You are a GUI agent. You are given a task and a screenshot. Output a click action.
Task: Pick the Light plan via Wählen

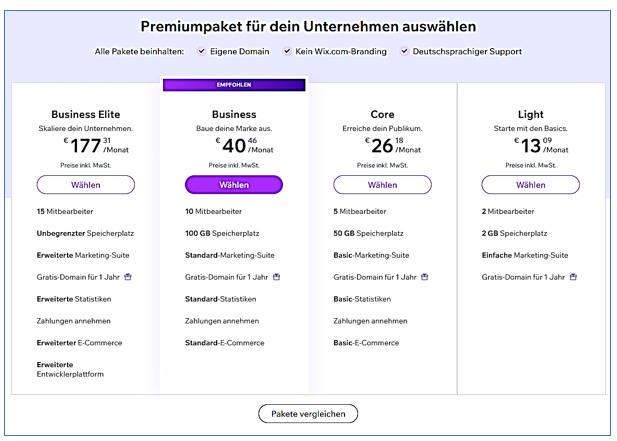pos(530,185)
